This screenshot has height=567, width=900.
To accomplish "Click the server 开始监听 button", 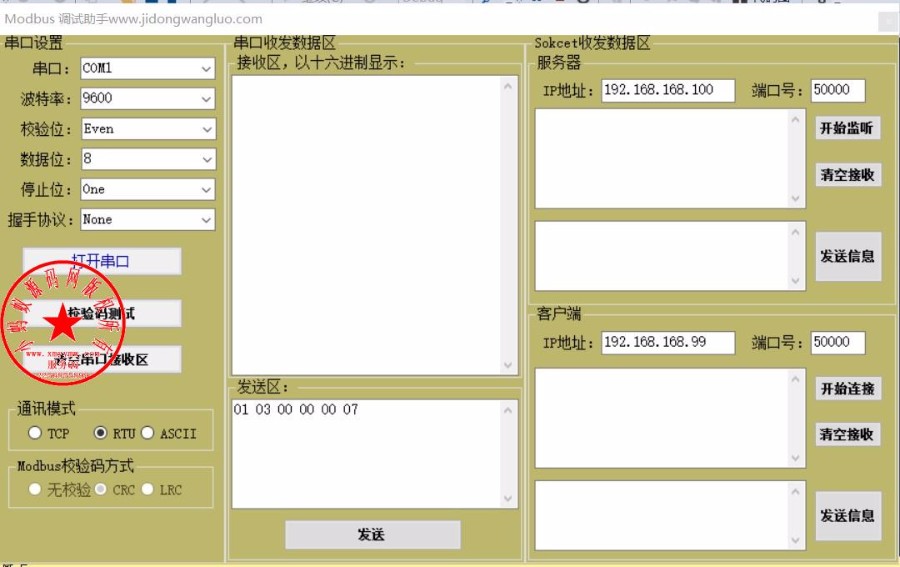I will (x=847, y=128).
